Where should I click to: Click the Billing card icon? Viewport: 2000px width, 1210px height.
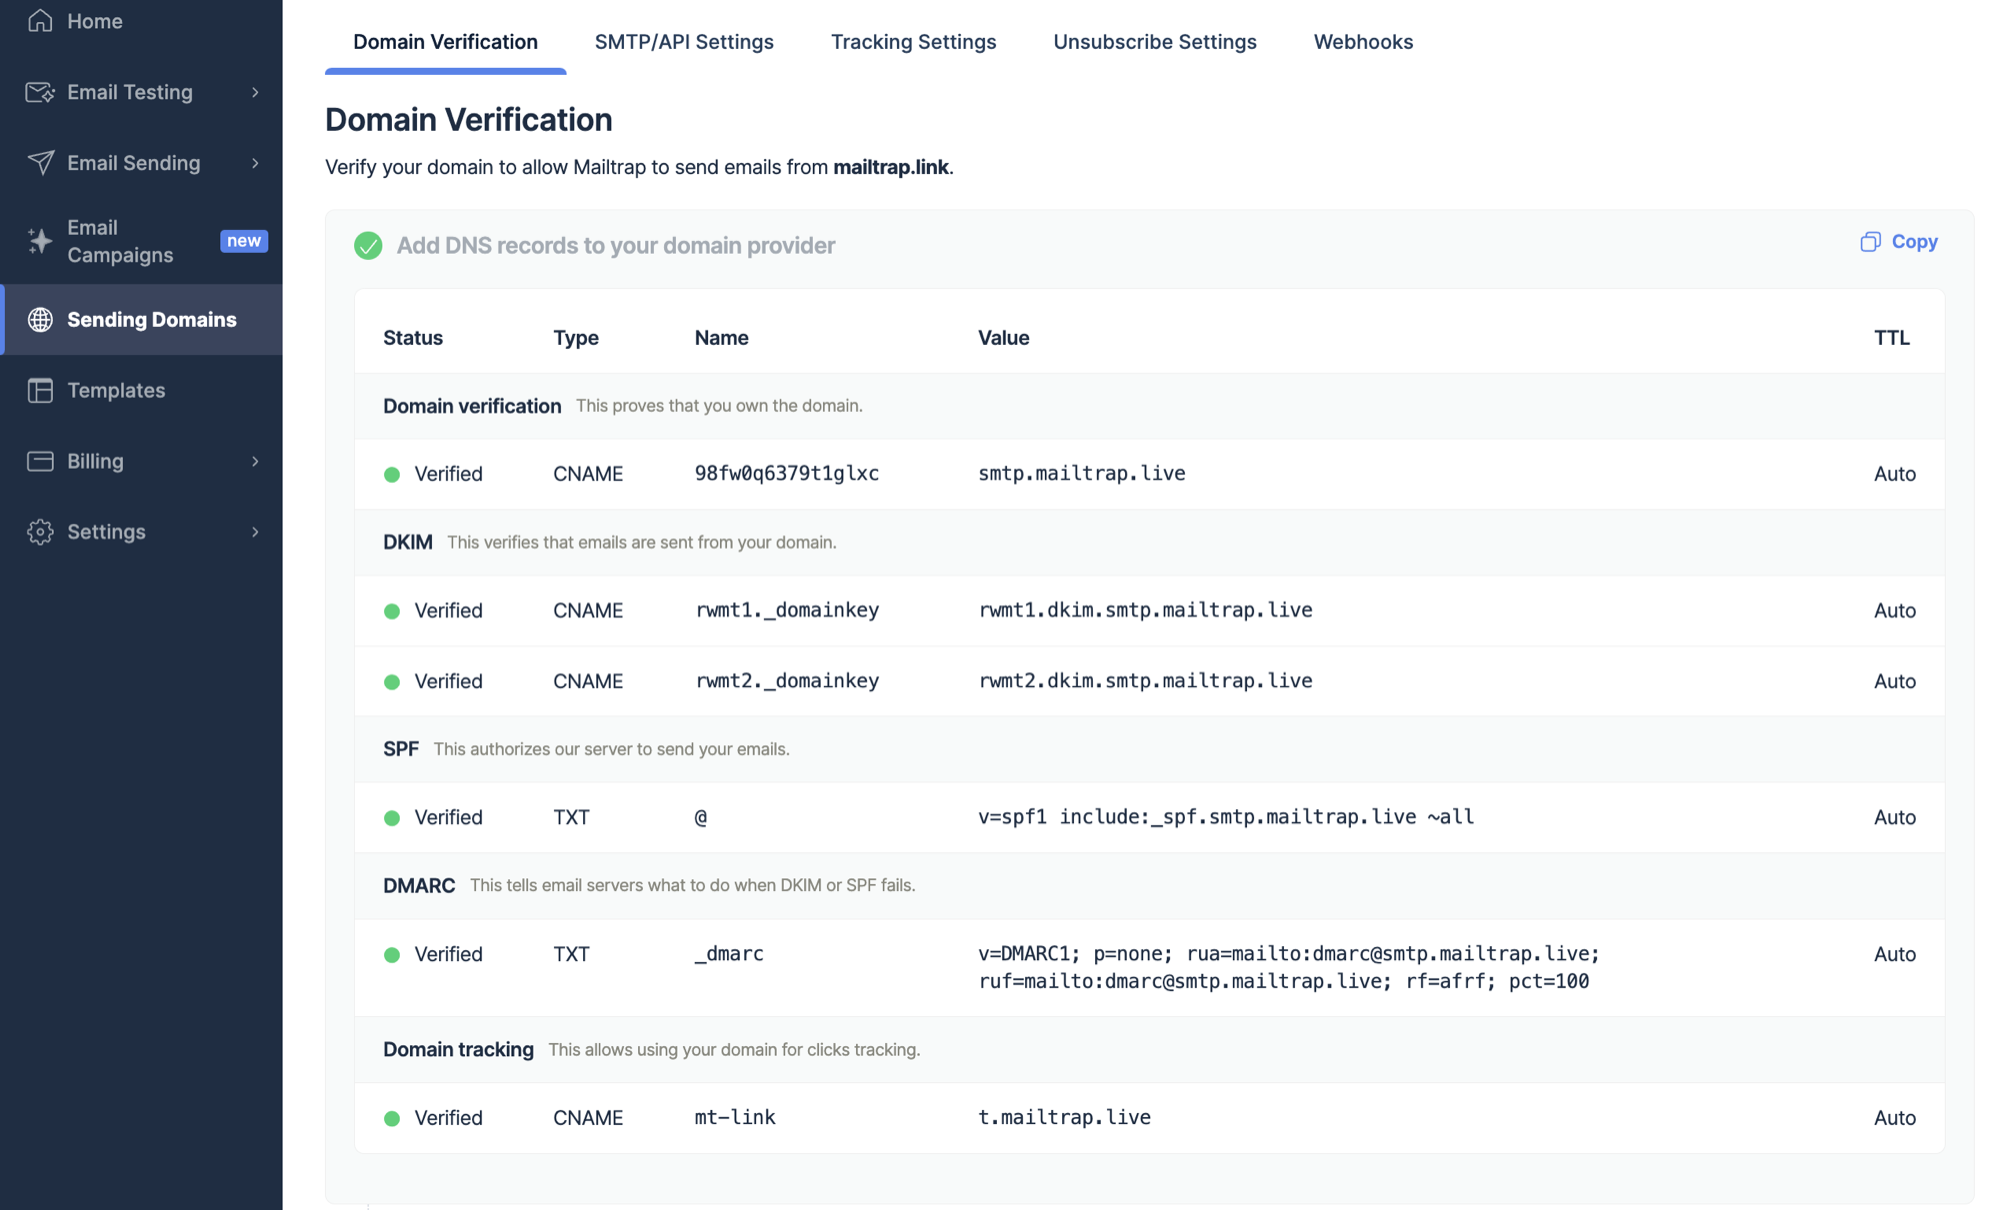[40, 461]
